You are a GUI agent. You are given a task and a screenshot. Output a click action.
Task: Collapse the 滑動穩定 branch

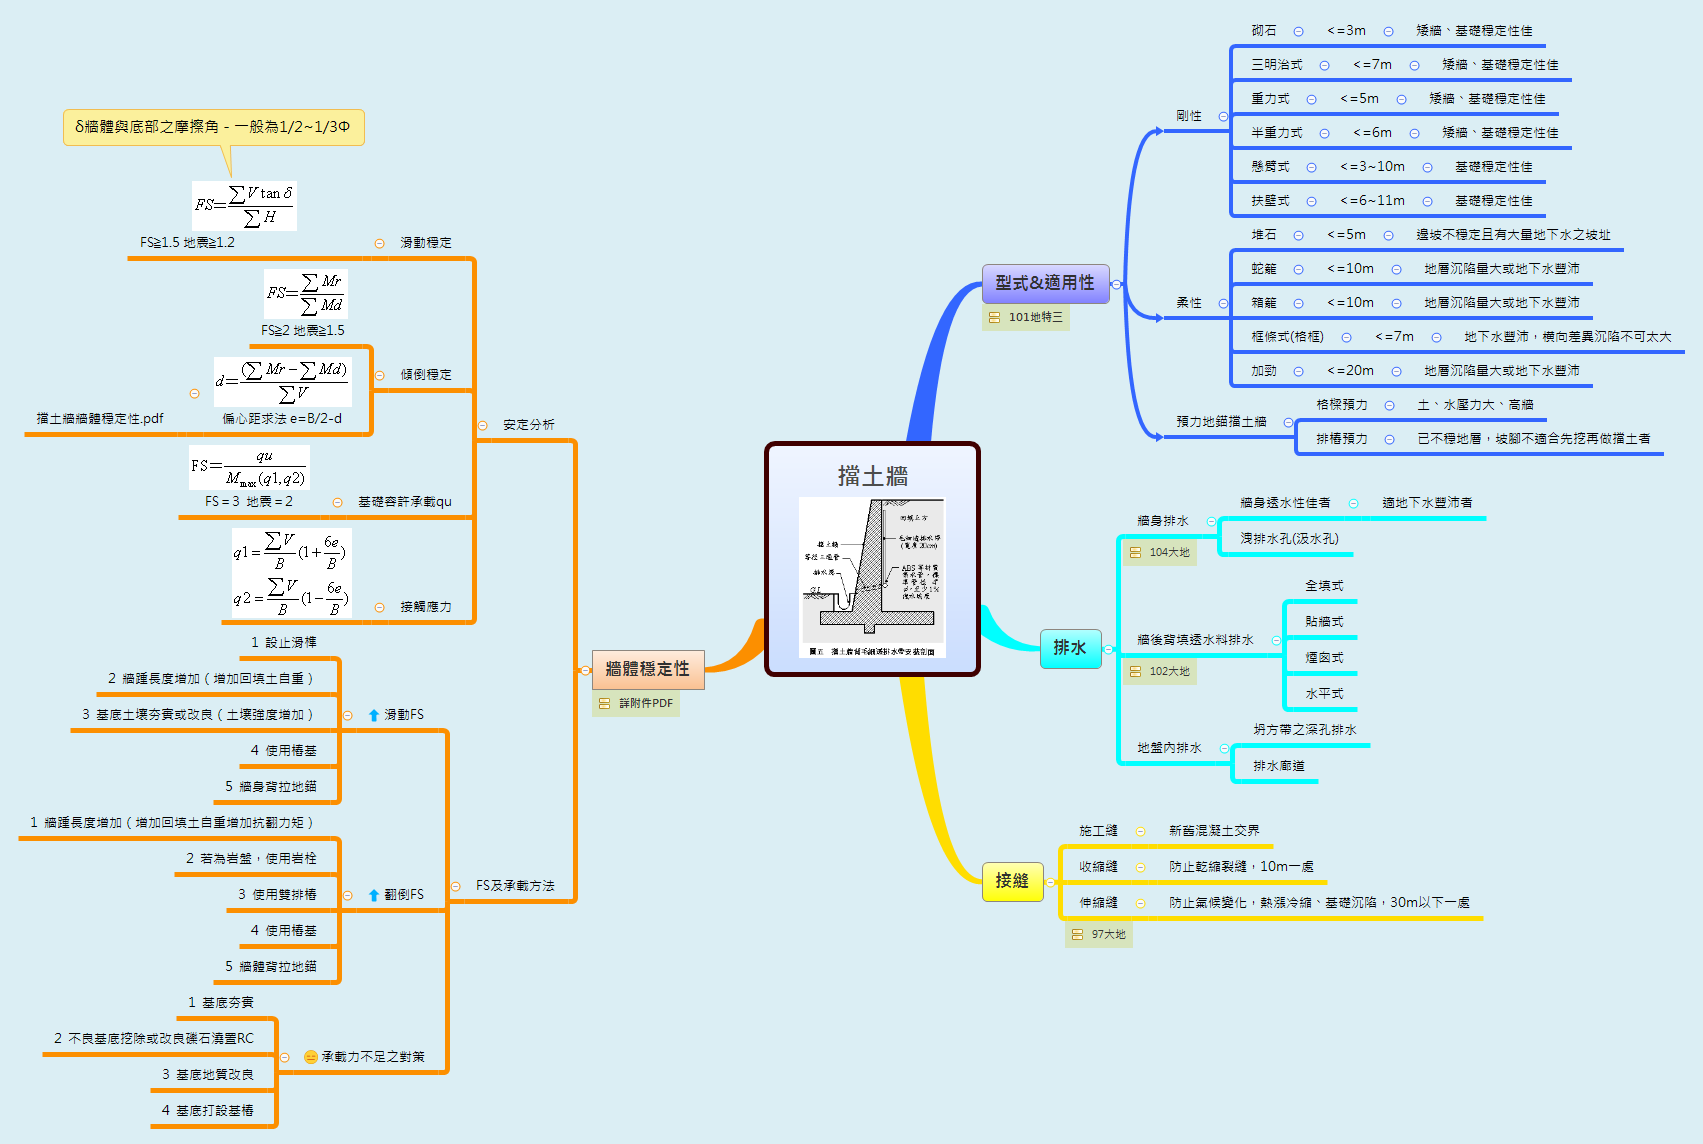tap(381, 242)
